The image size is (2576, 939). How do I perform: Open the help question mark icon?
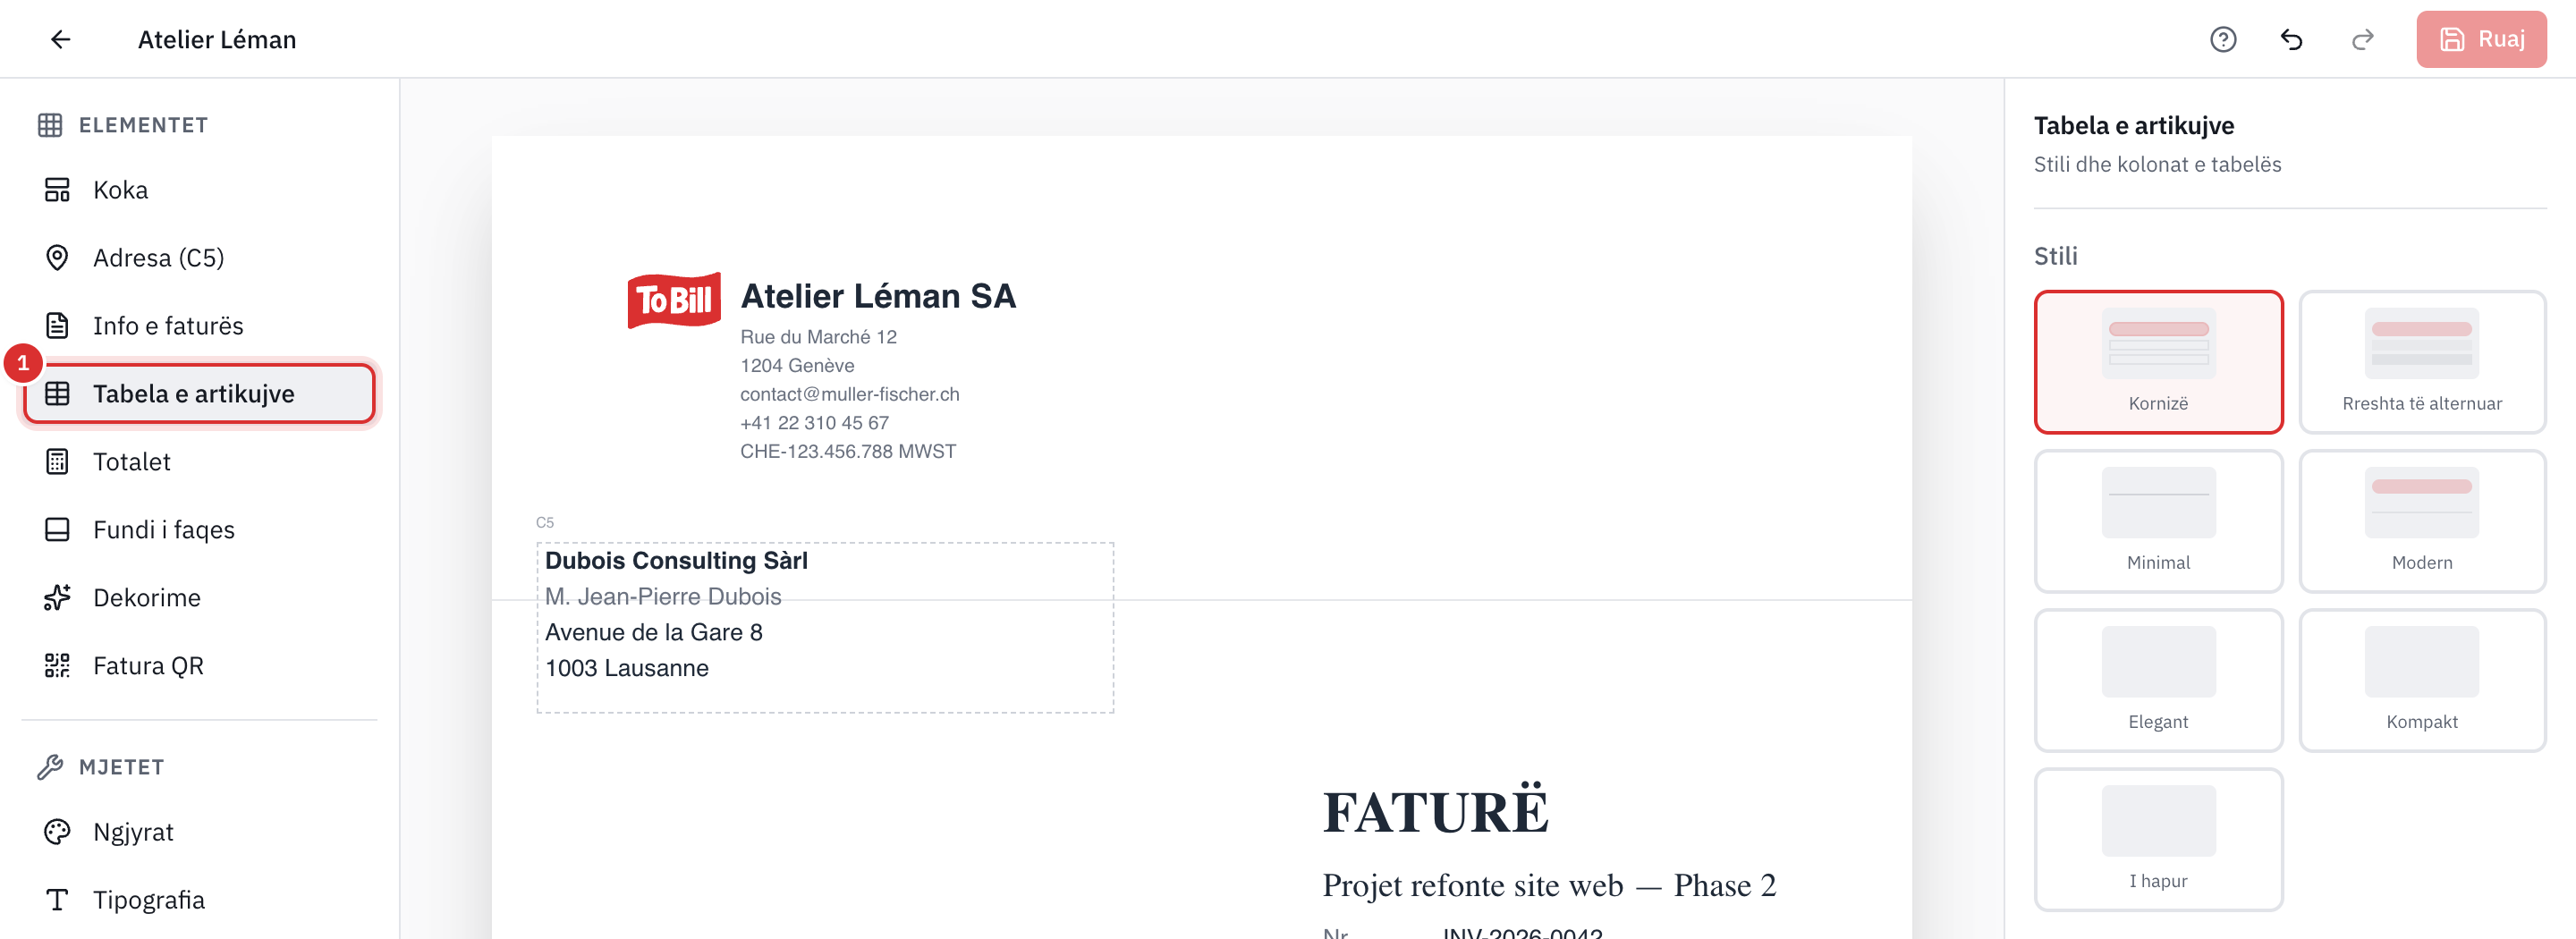2222,39
